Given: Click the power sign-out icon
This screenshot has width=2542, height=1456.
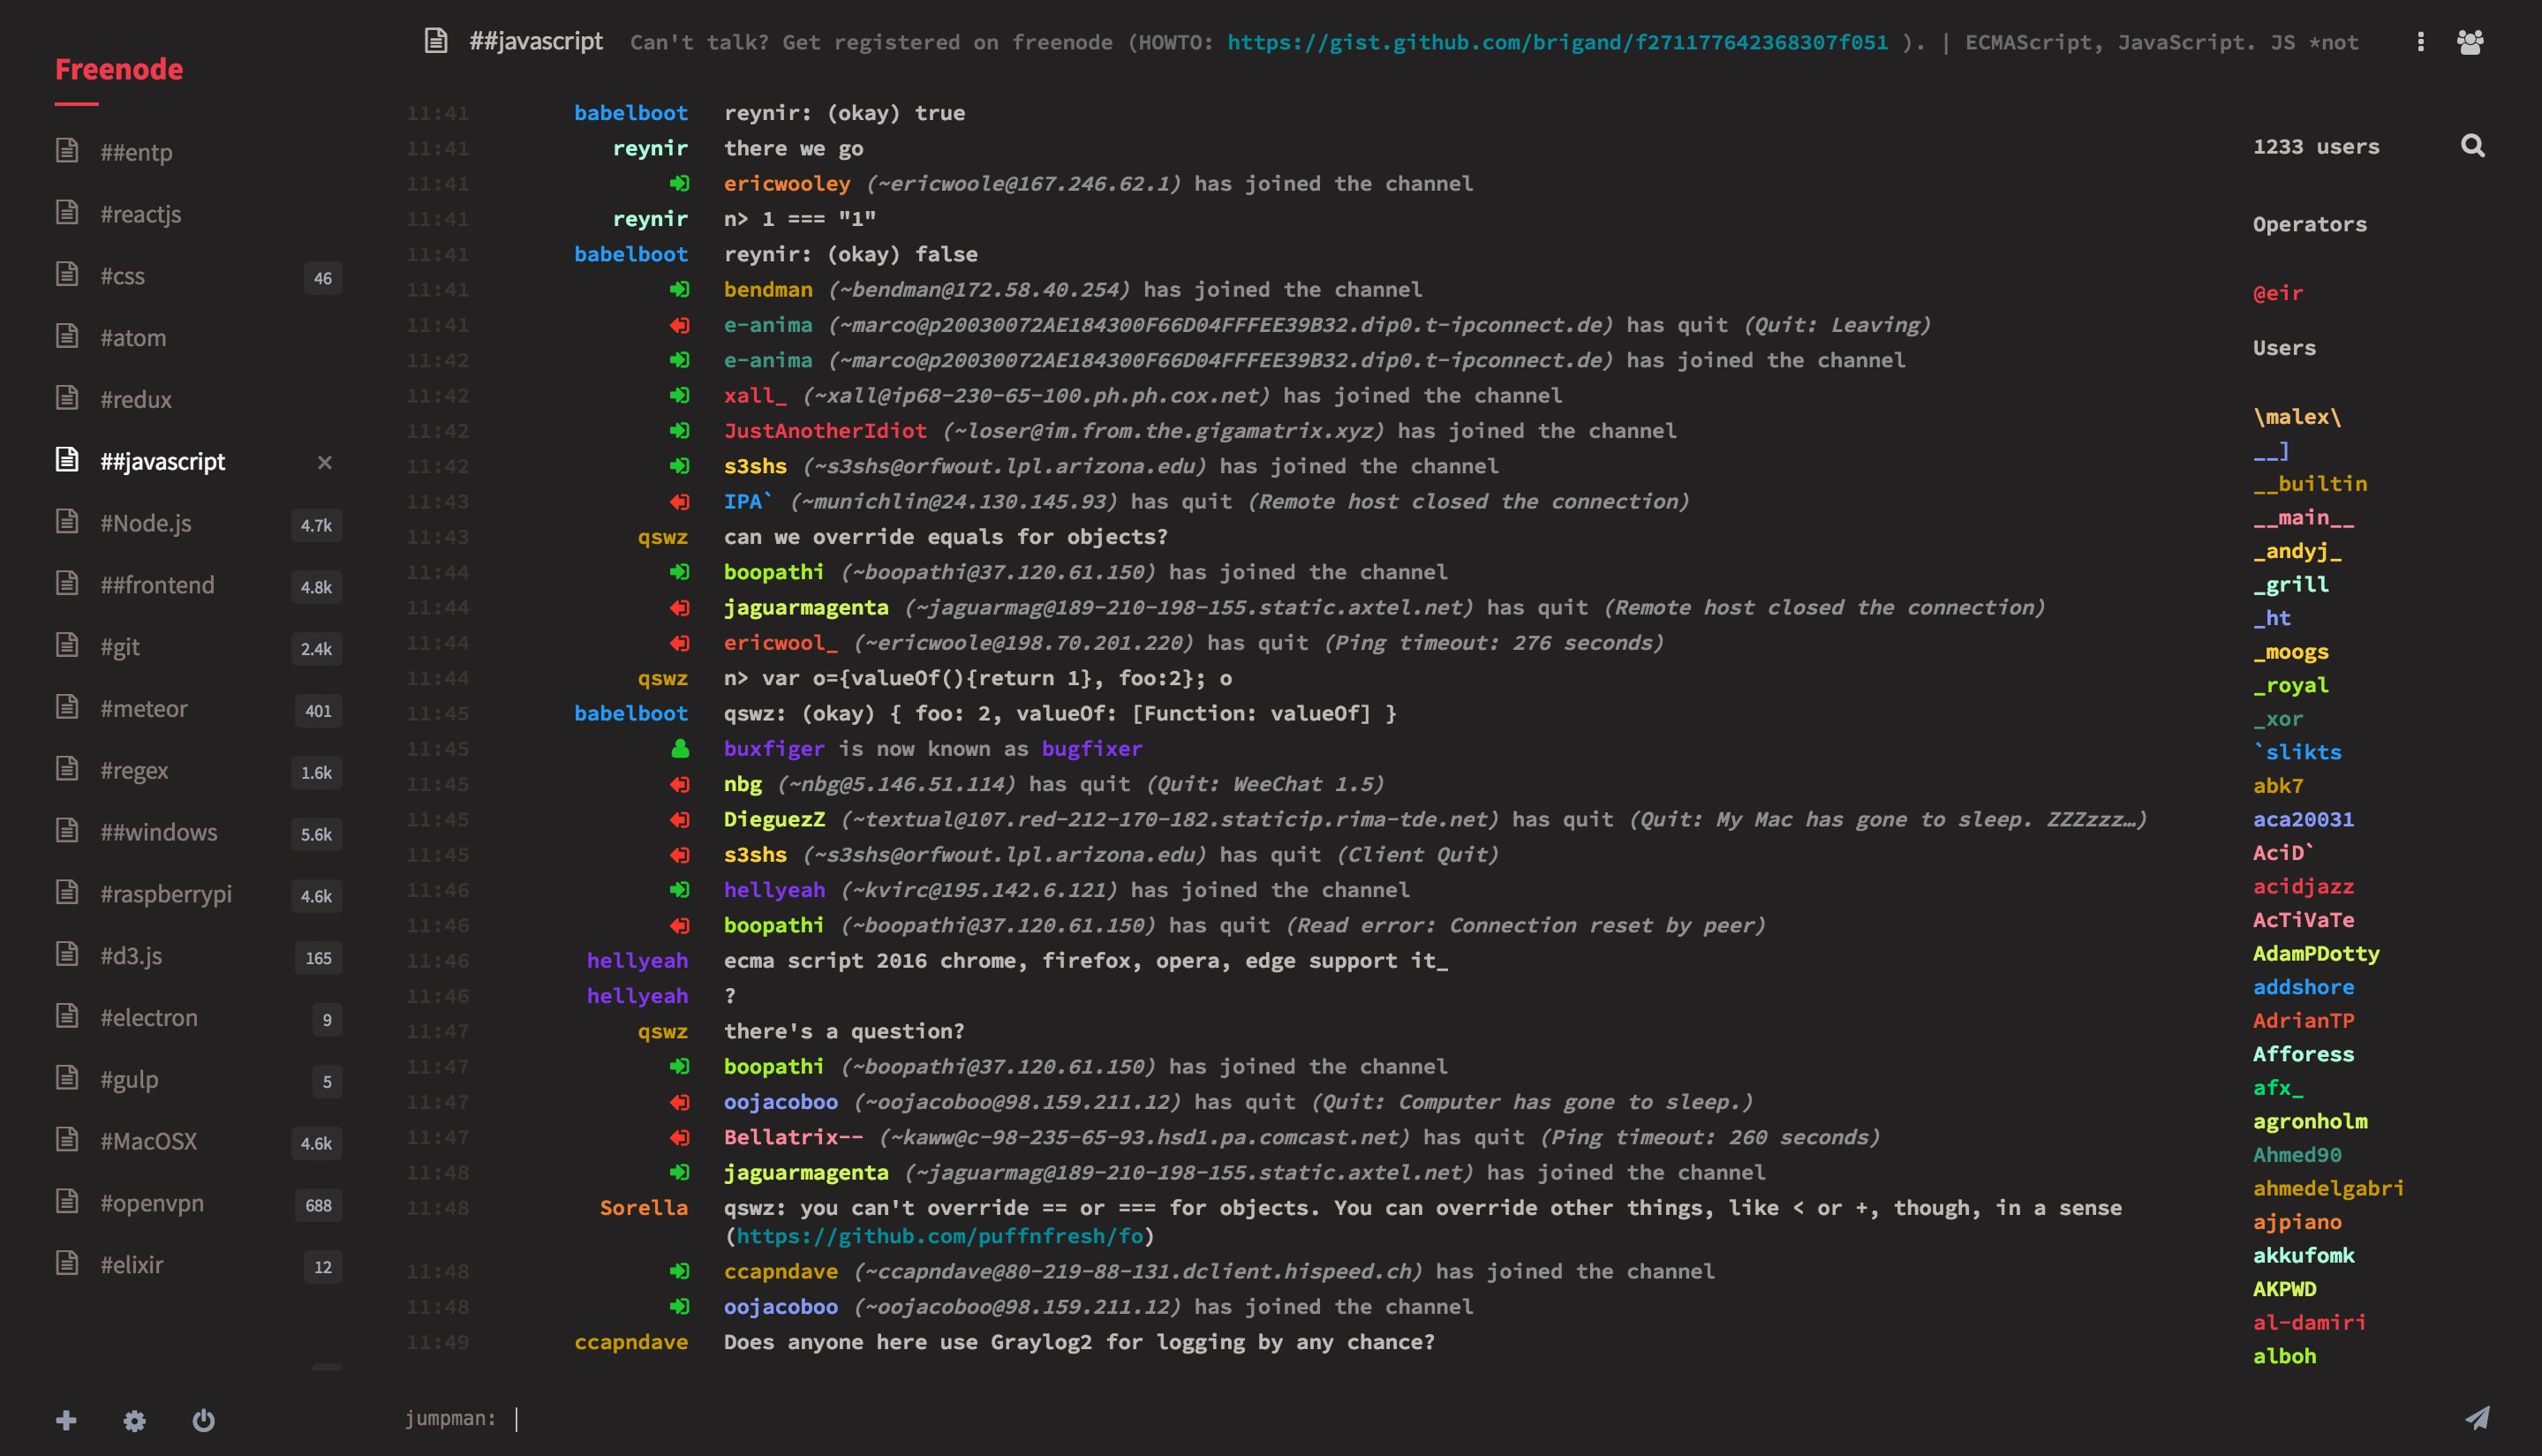Looking at the screenshot, I should point(203,1420).
